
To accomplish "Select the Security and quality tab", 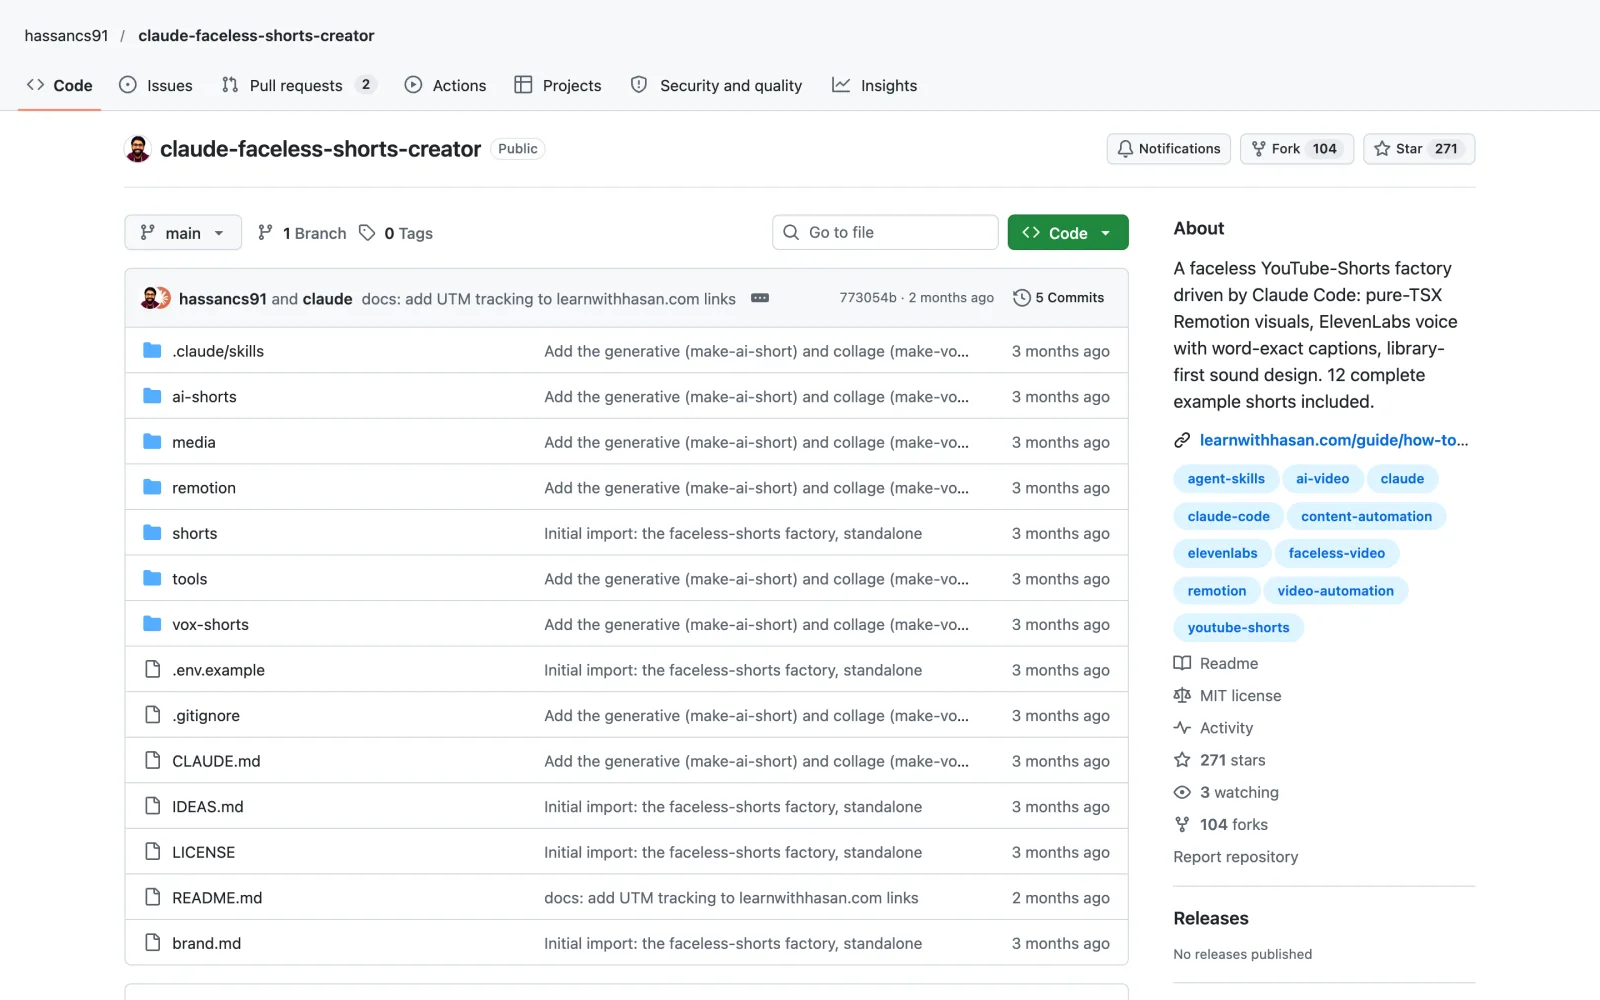I will [x=716, y=85].
